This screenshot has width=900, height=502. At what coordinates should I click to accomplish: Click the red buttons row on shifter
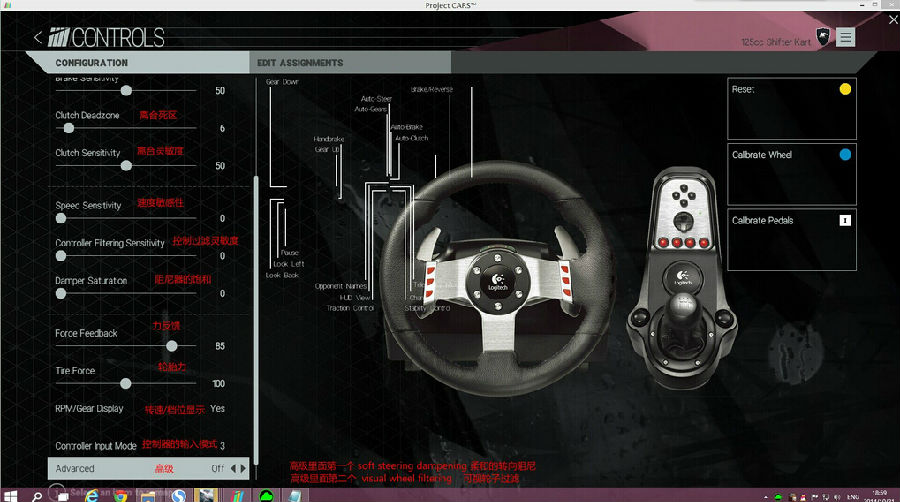683,243
